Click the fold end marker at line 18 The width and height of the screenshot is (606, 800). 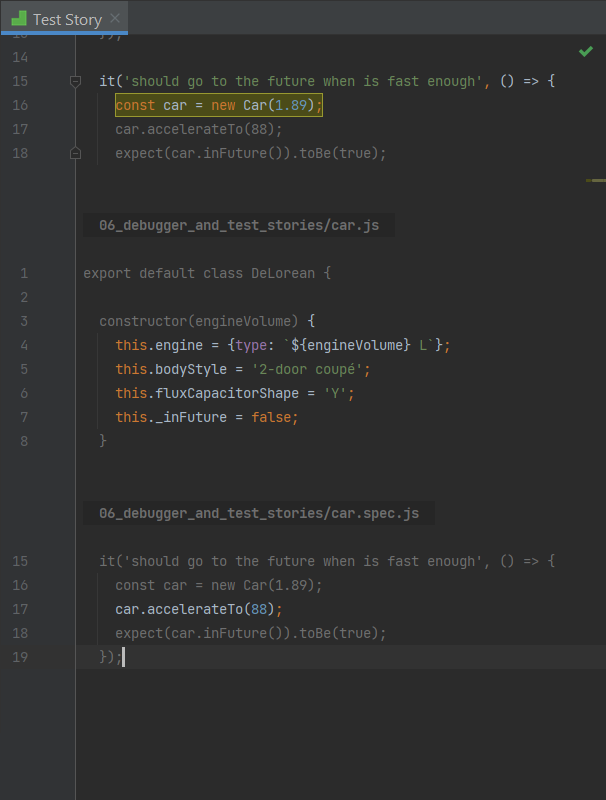(x=75, y=154)
